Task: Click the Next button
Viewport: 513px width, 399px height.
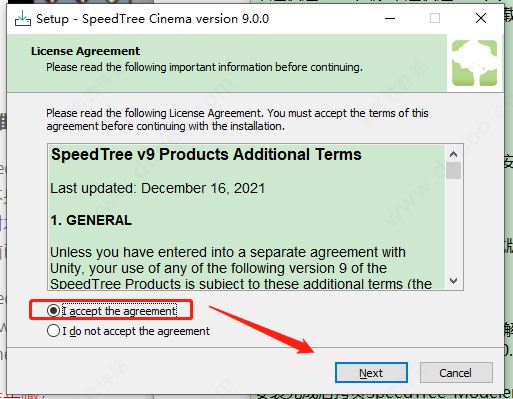Action: click(x=371, y=373)
